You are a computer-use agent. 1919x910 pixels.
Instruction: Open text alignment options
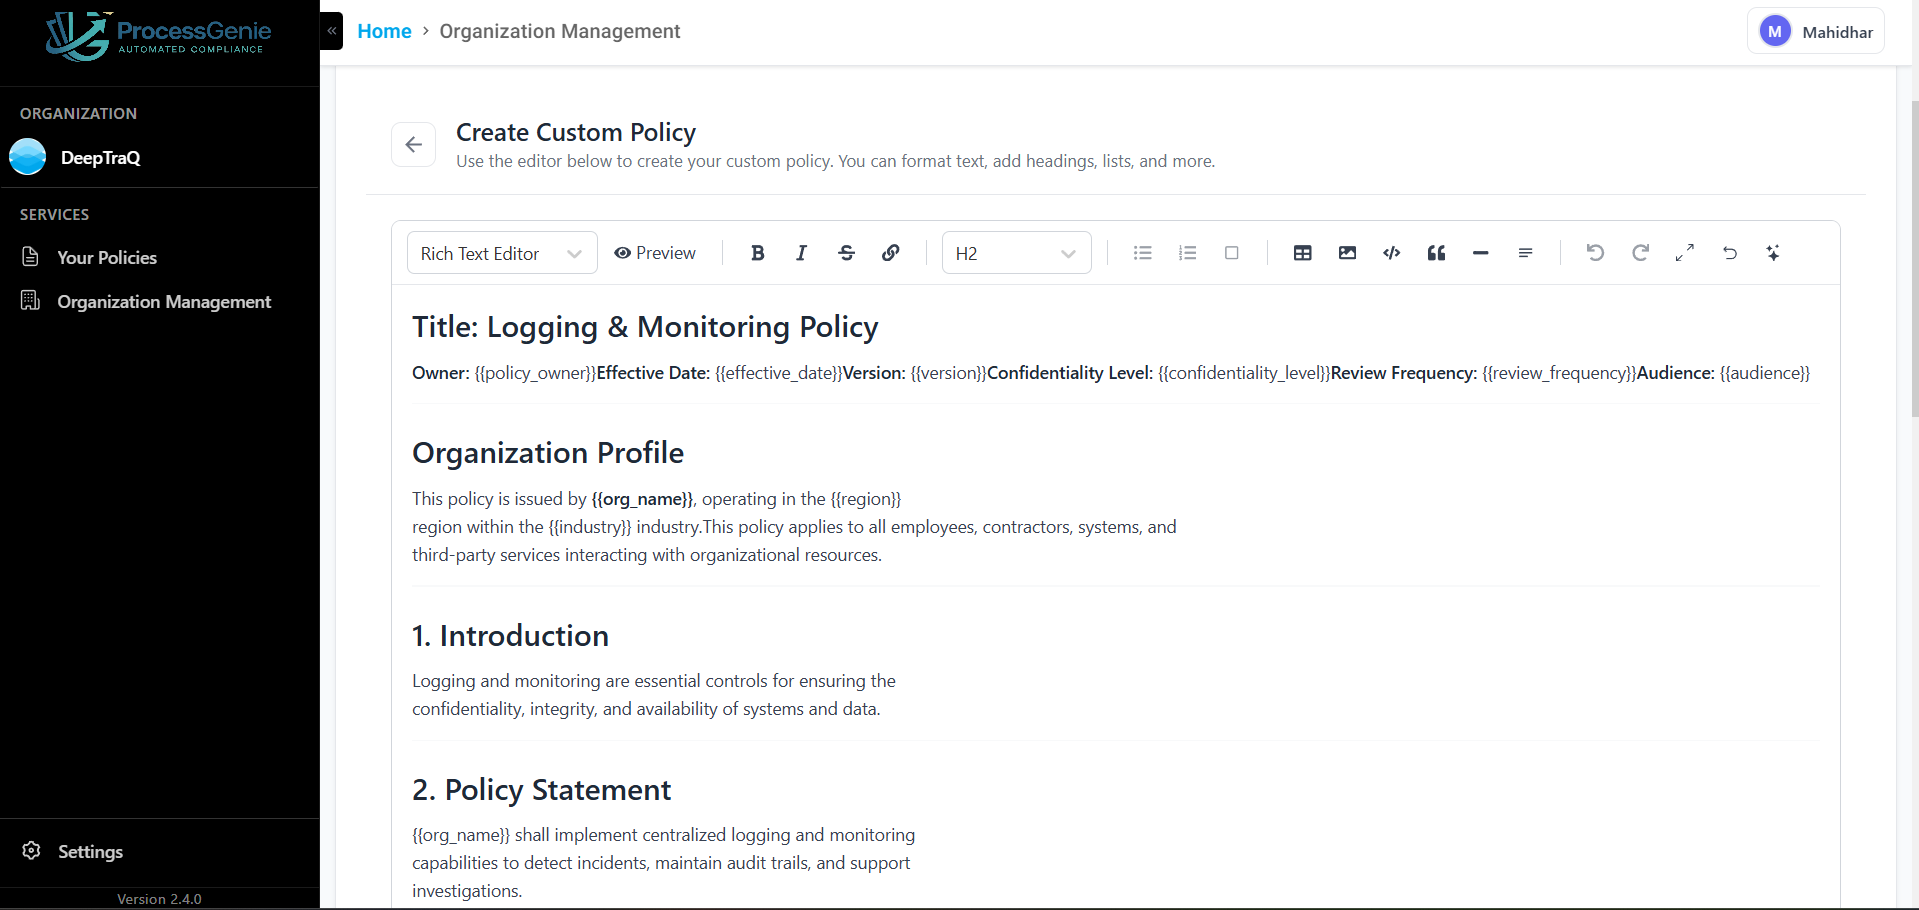pos(1526,253)
